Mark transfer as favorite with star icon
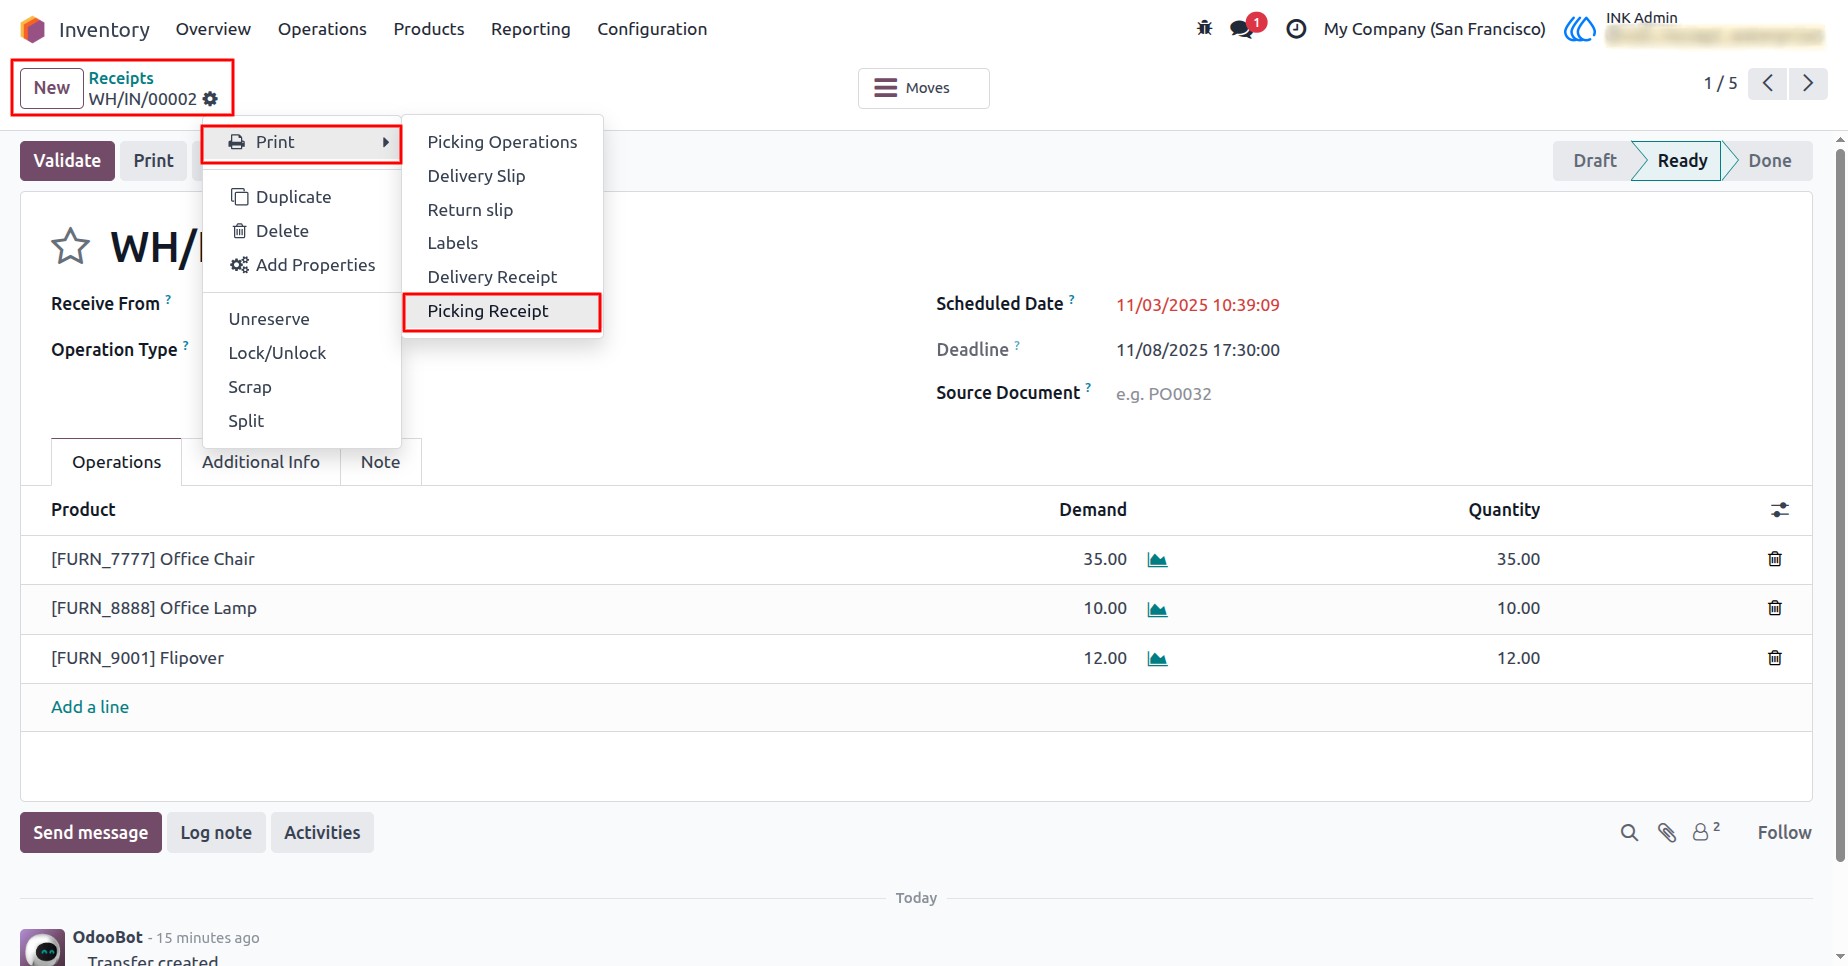1848x966 pixels. [70, 246]
